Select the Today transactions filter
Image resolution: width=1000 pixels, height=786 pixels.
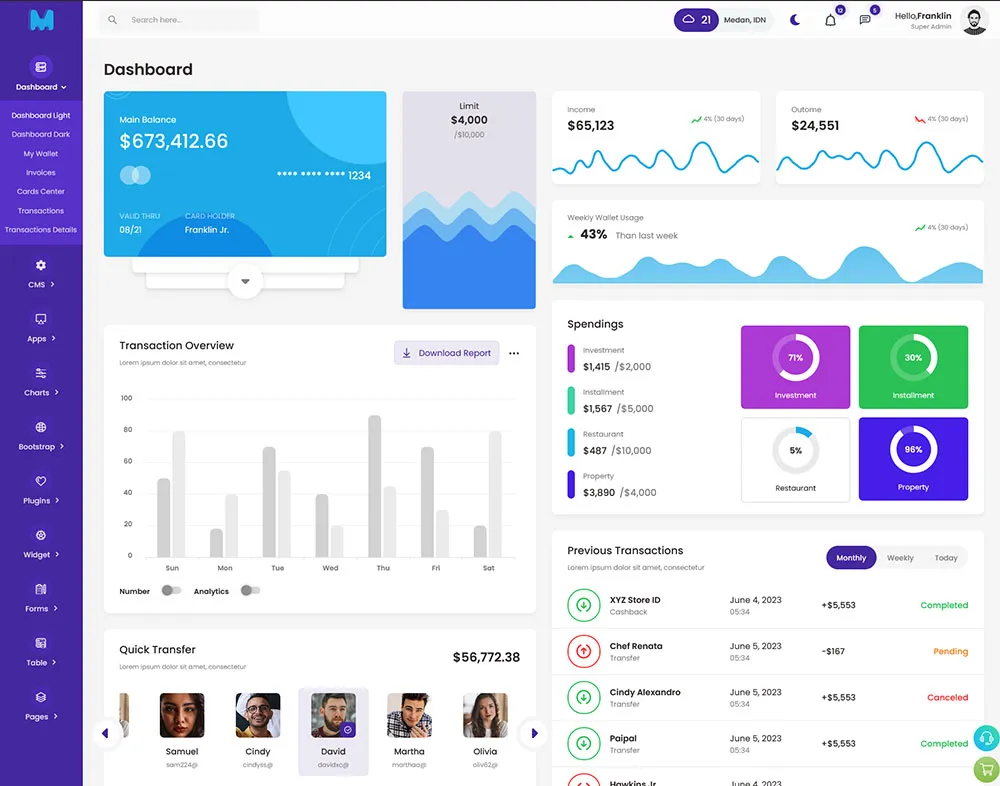pyautogui.click(x=946, y=558)
